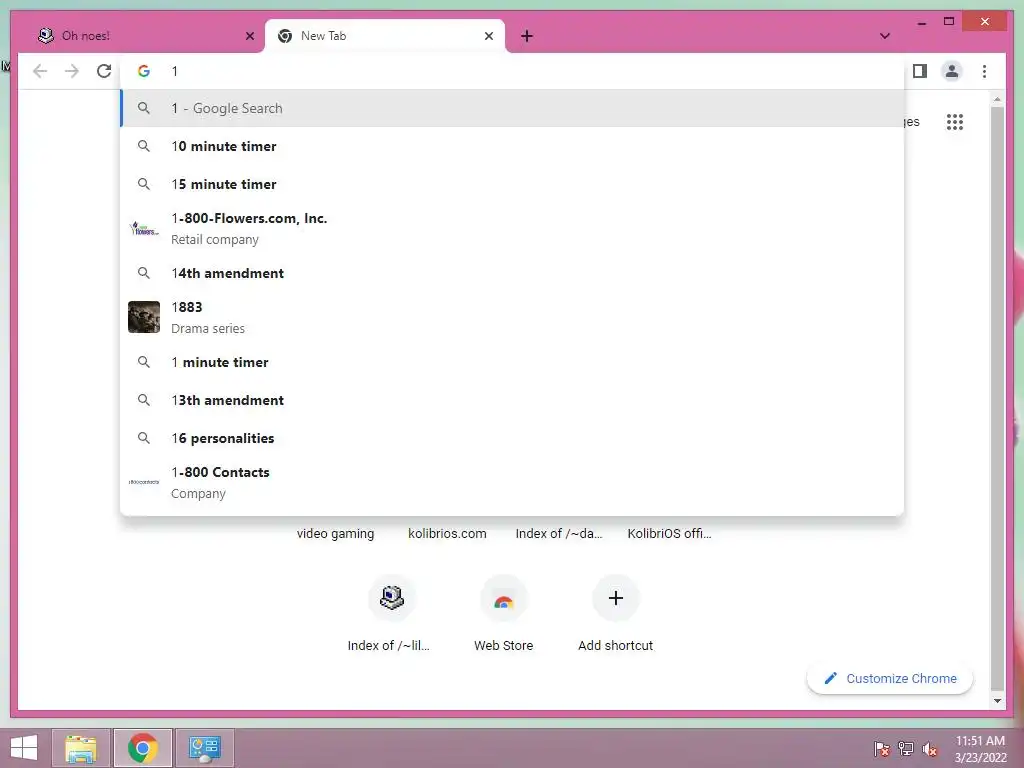Viewport: 1024px width, 768px height.
Task: Choose the 10 minute timer suggestion
Action: pyautogui.click(x=512, y=146)
